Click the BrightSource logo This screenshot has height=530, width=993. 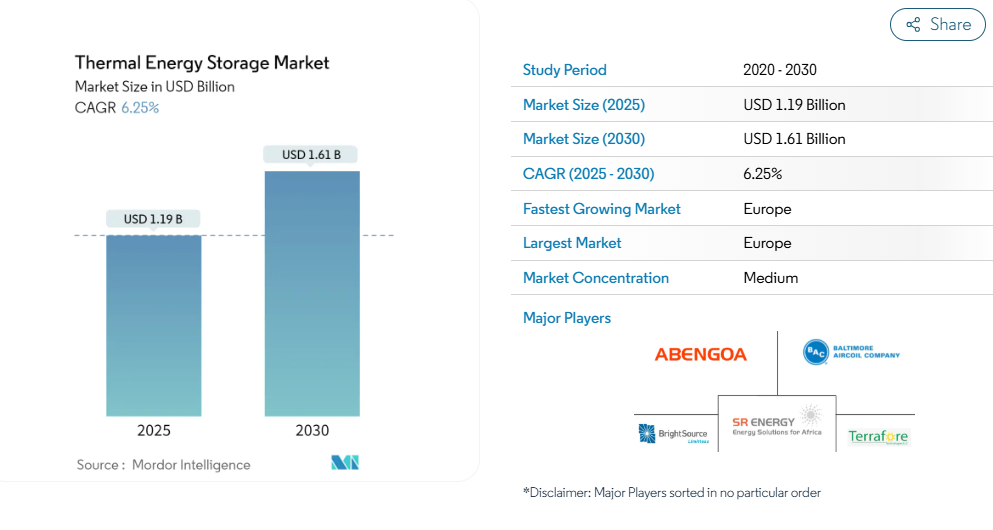click(673, 434)
